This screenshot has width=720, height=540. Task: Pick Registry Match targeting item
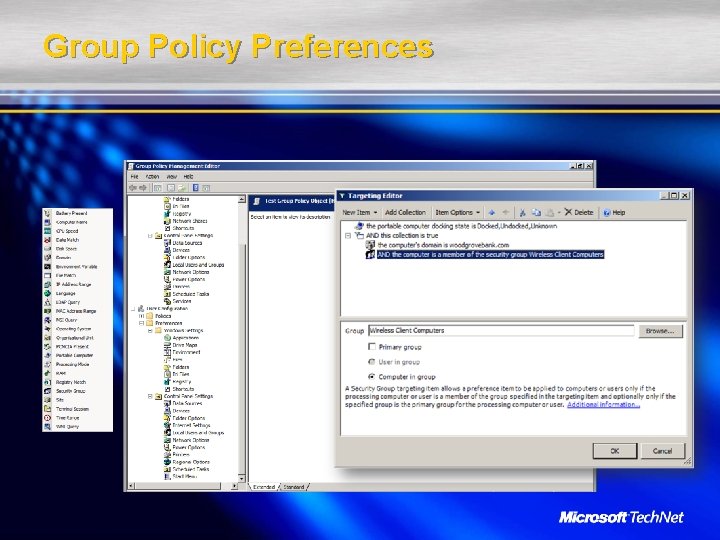71,382
